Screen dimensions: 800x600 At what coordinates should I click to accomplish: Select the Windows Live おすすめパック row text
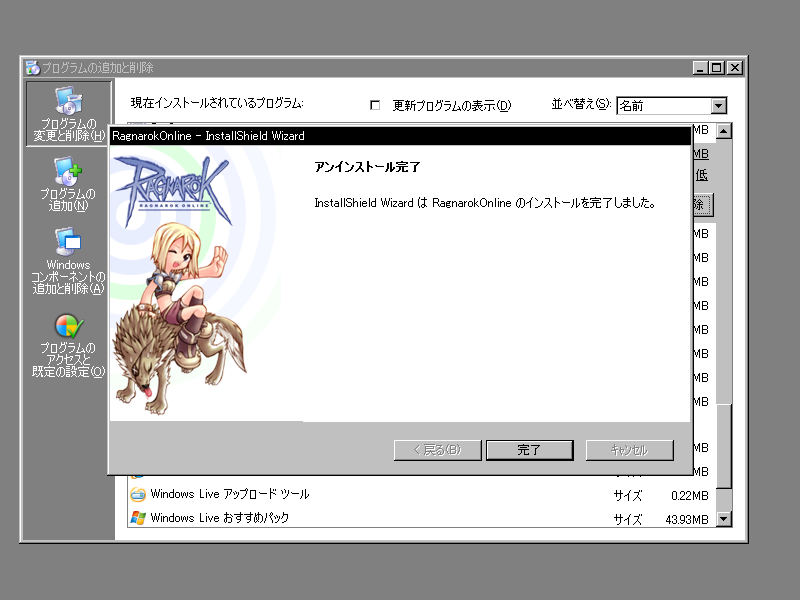tap(220, 518)
